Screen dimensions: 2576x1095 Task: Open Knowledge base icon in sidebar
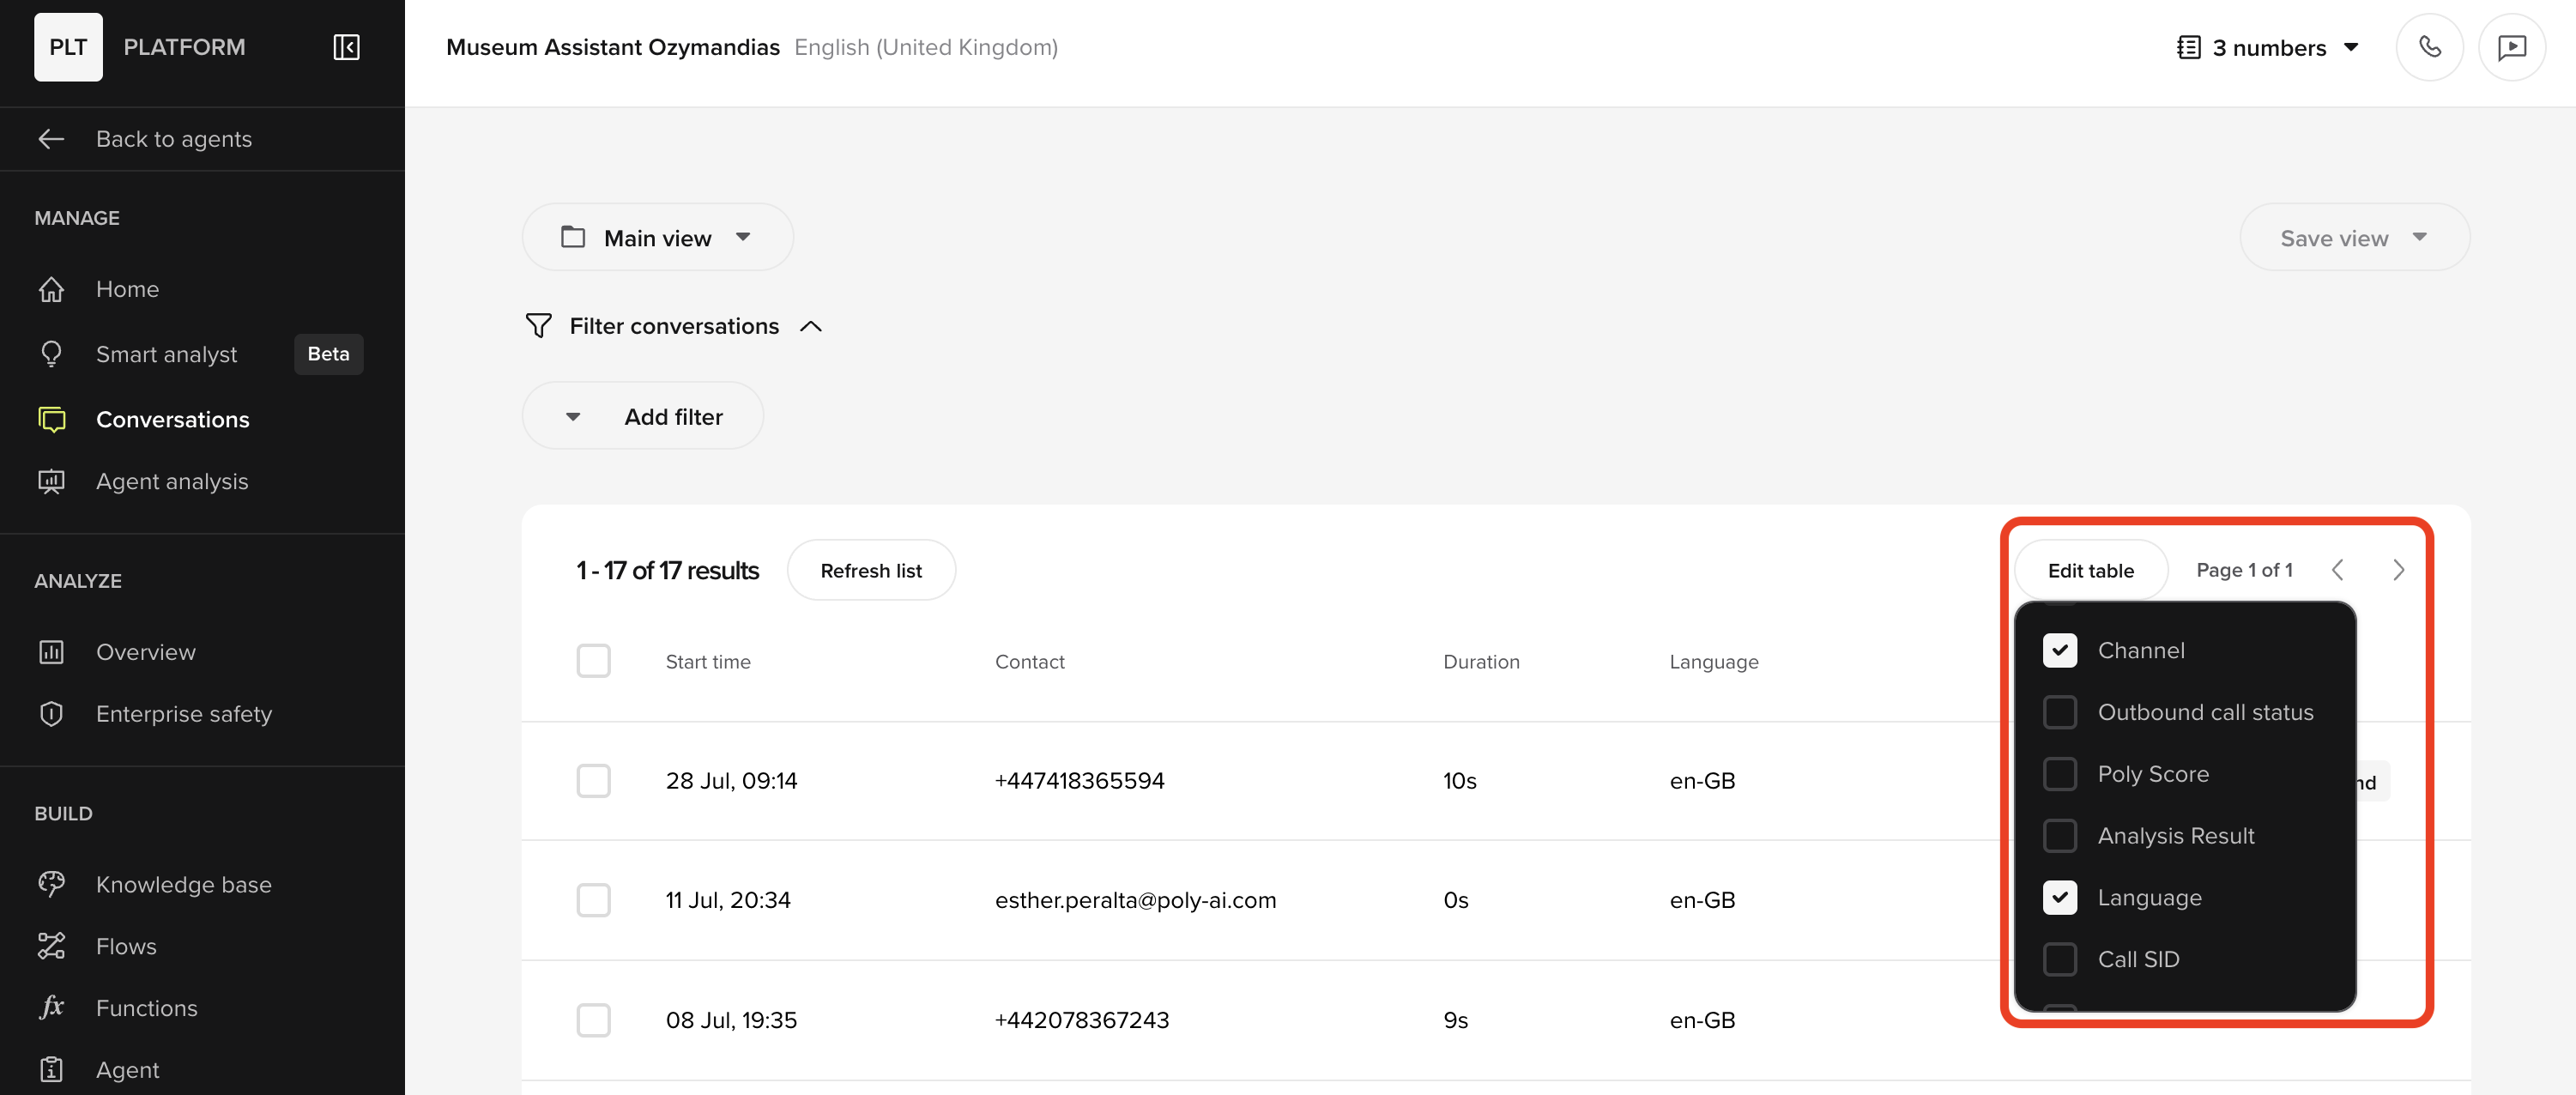click(x=51, y=884)
